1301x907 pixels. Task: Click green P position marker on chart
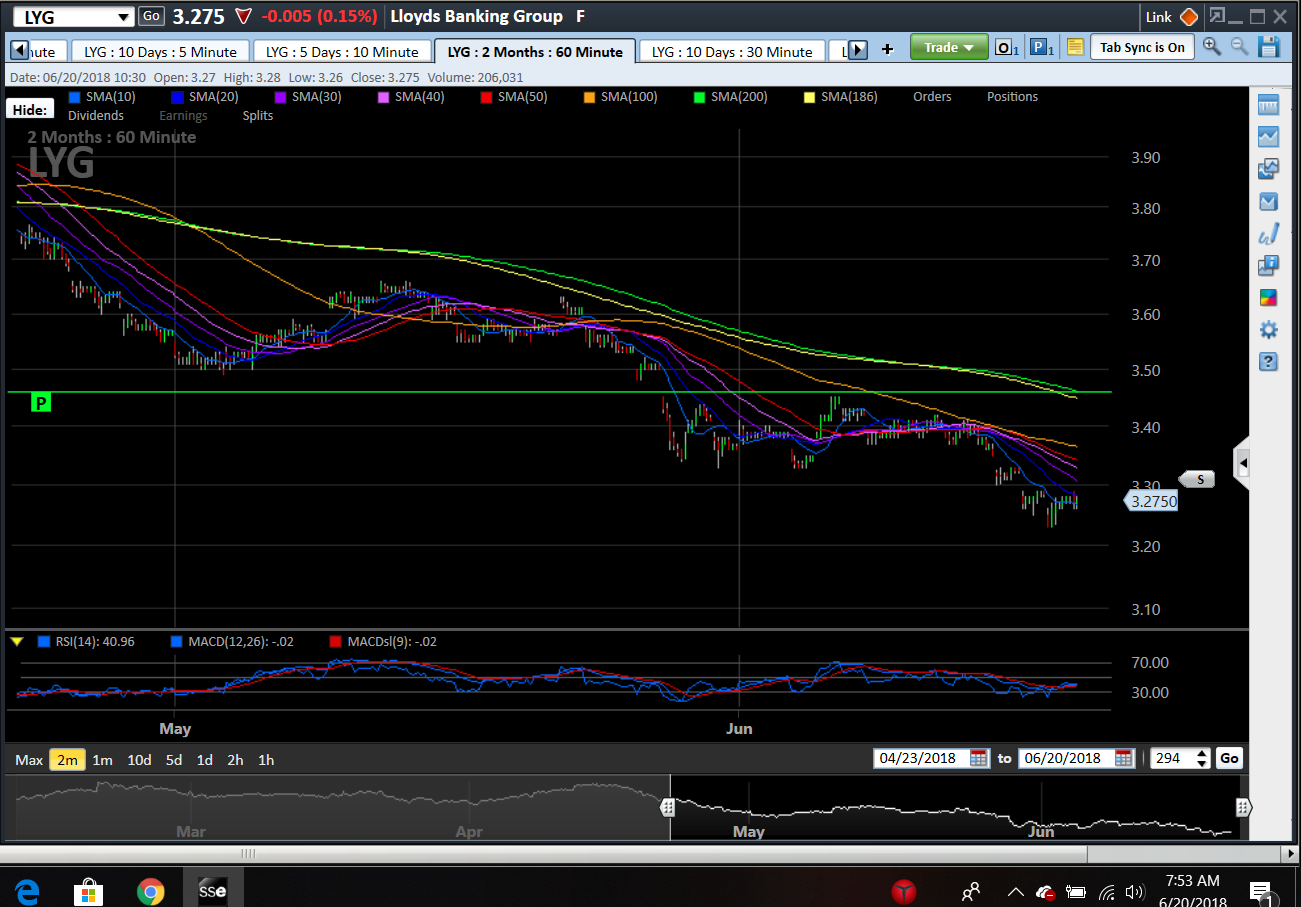coord(41,403)
